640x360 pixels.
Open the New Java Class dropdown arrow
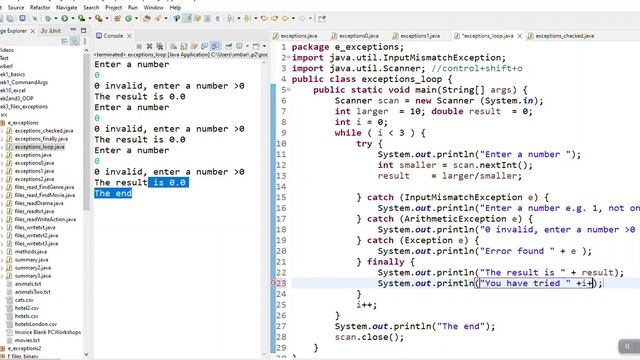coord(136,18)
